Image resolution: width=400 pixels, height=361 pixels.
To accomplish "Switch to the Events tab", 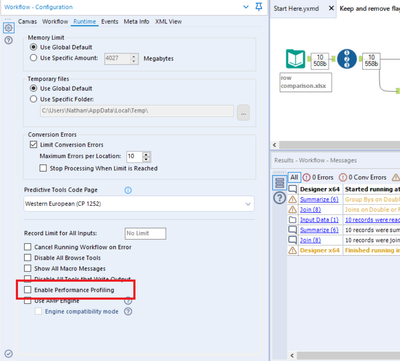I will point(110,21).
